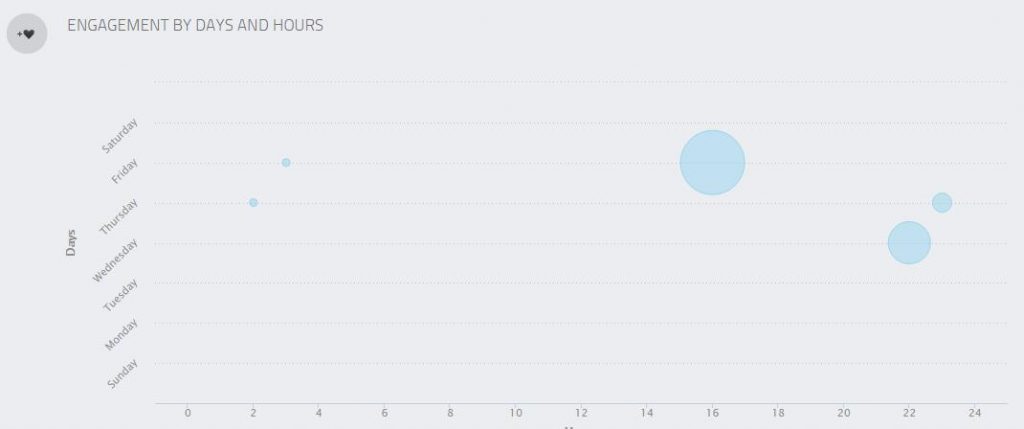Click the Engagement by Days and Hours title
Viewport: 1024px width, 429px height.
195,26
